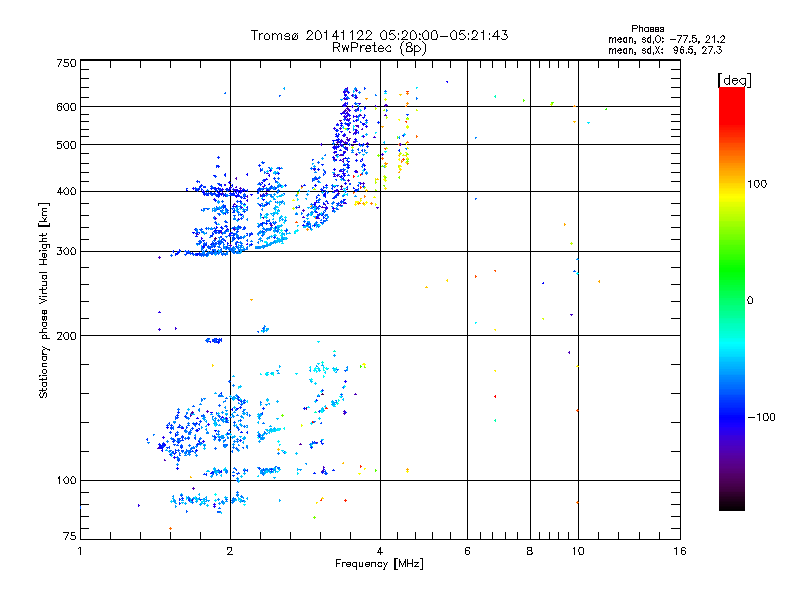Click the rainbow phase colorbar

732,298
